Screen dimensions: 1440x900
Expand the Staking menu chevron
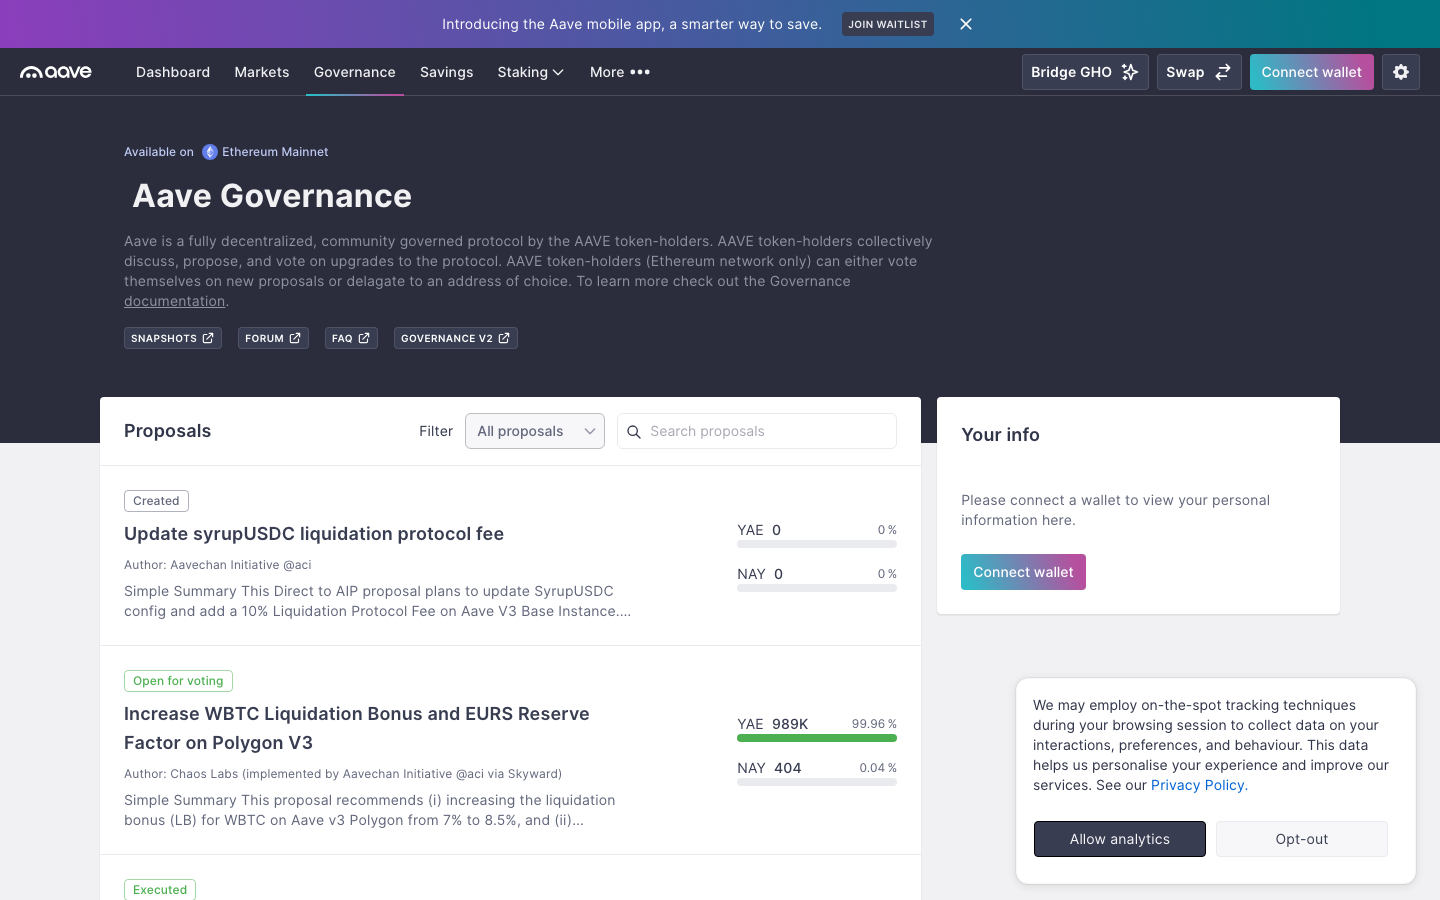(x=557, y=72)
